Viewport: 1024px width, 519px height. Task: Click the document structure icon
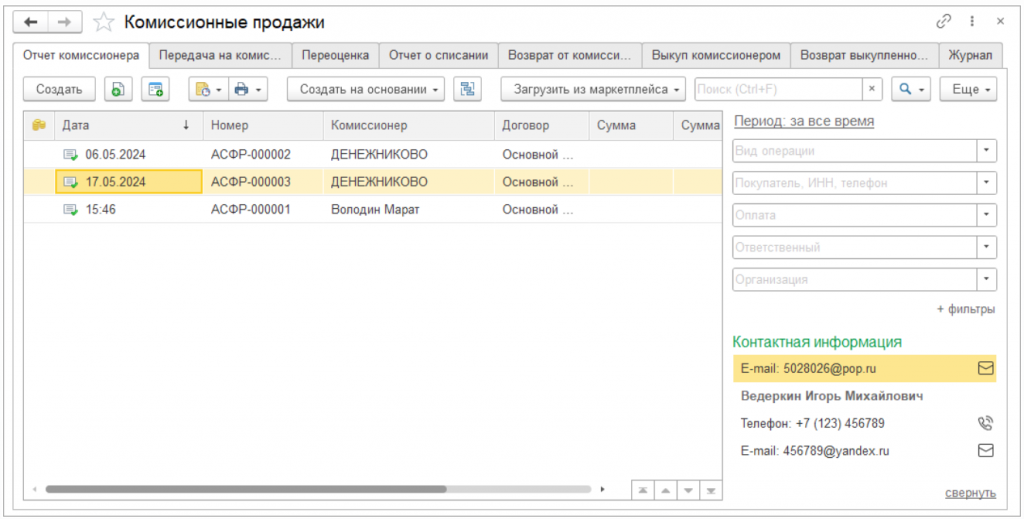[x=468, y=89]
